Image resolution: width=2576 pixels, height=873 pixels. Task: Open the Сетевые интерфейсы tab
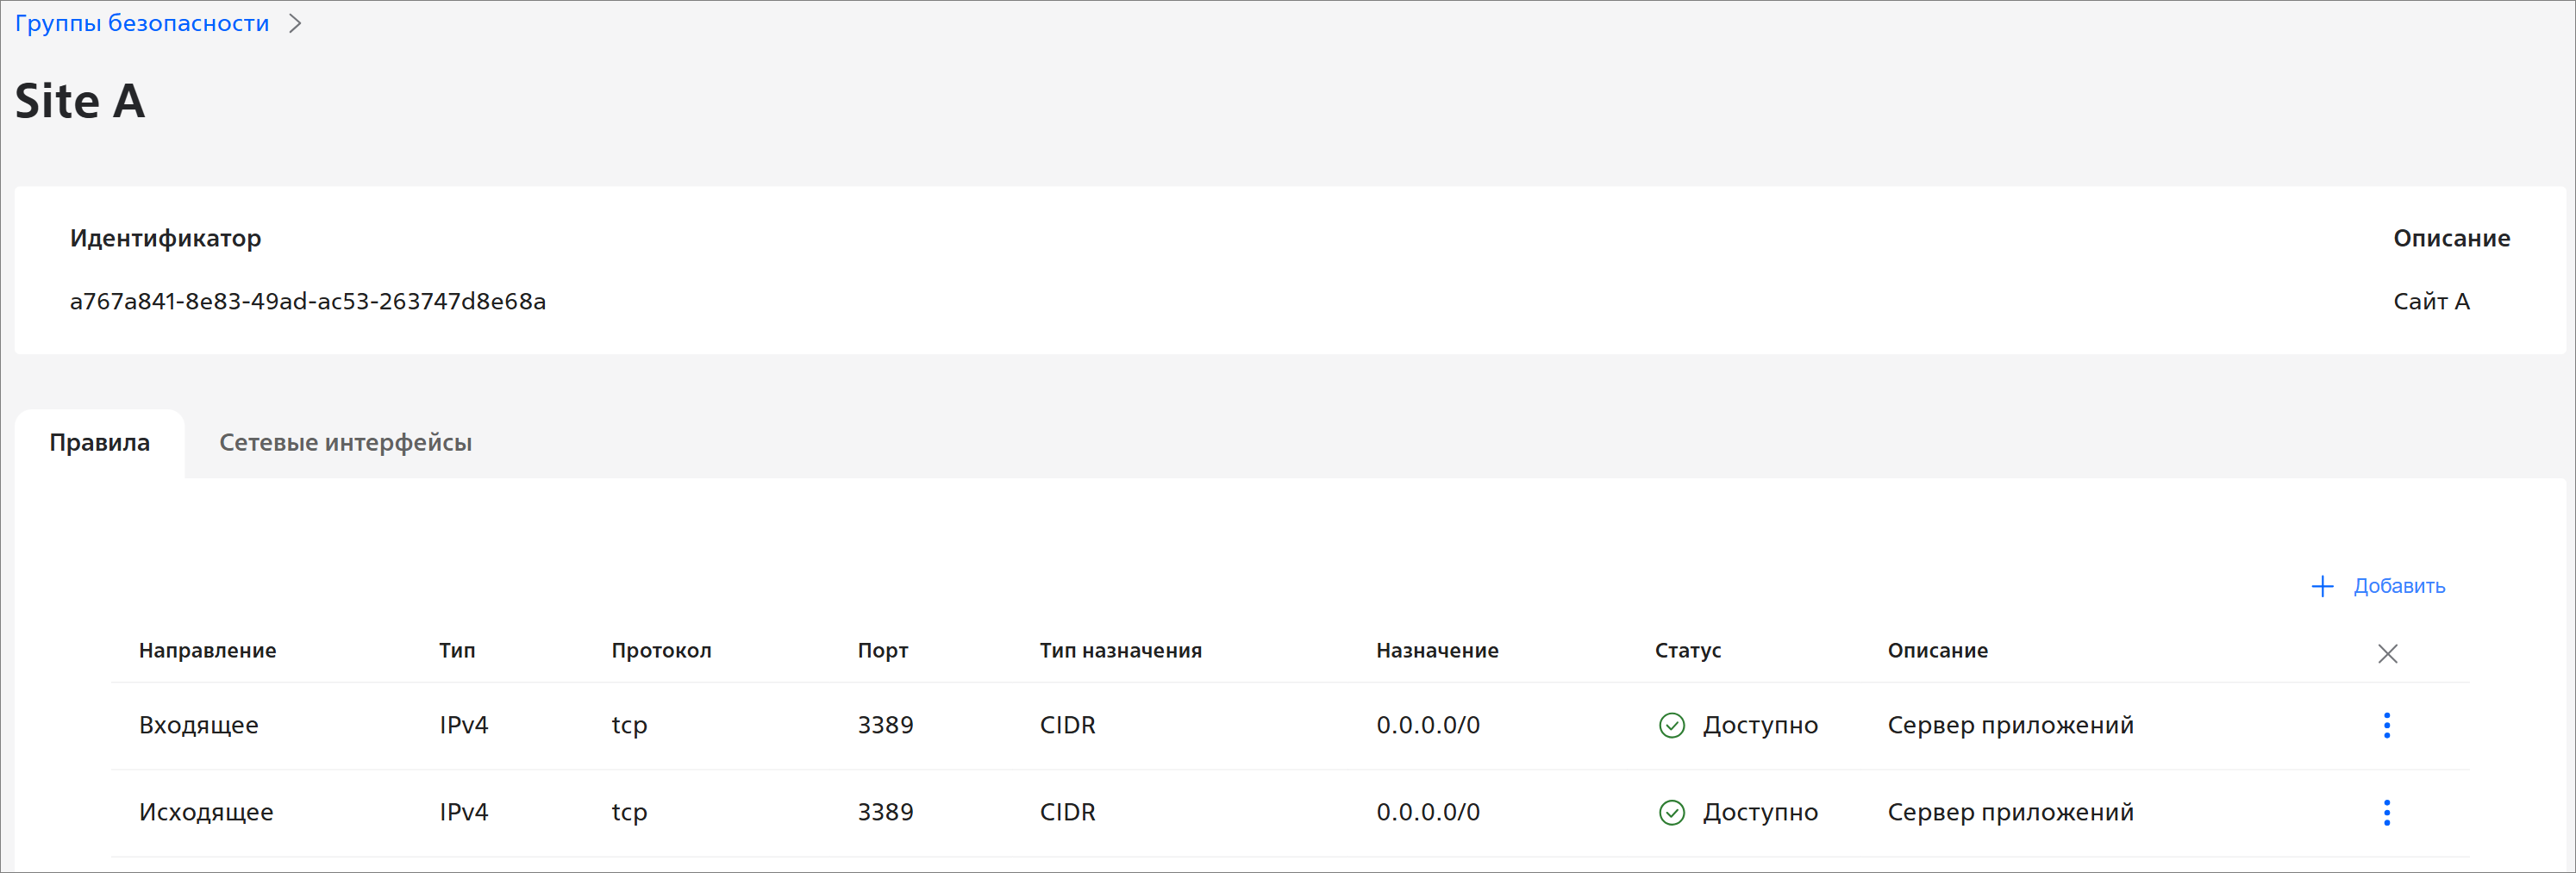[x=345, y=442]
